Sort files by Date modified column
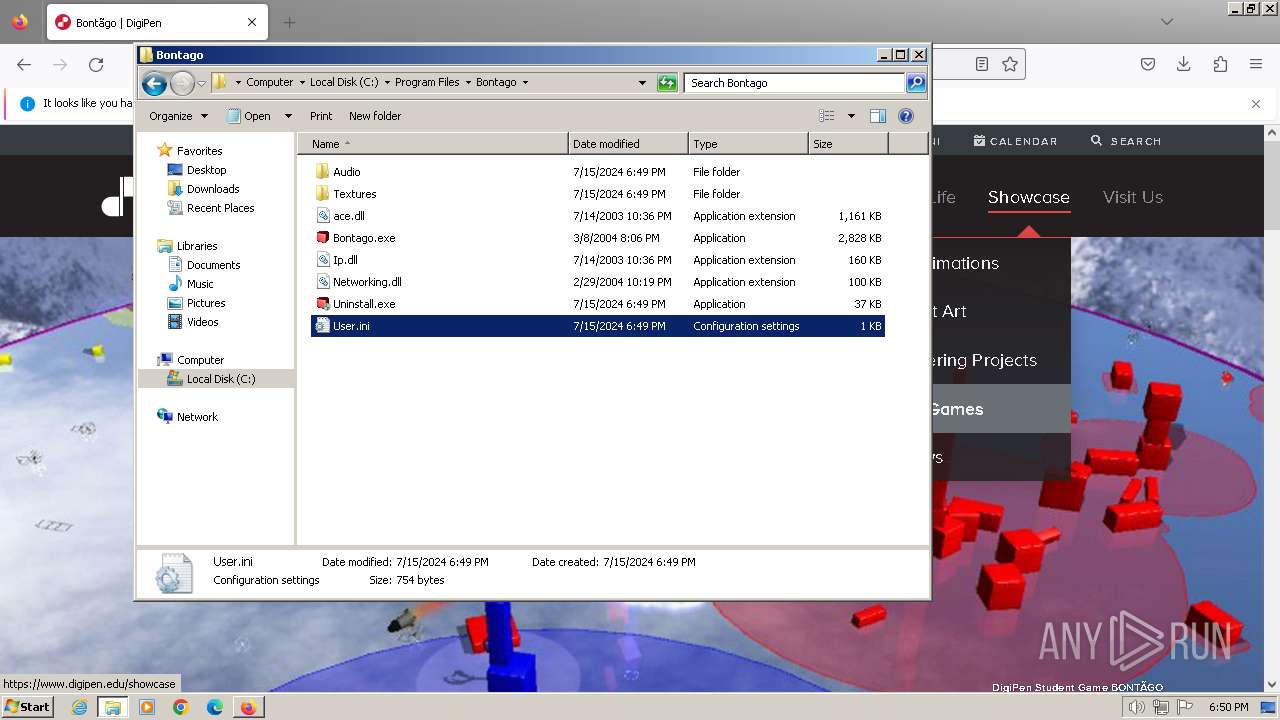Image resolution: width=1280 pixels, height=720 pixels. (628, 144)
